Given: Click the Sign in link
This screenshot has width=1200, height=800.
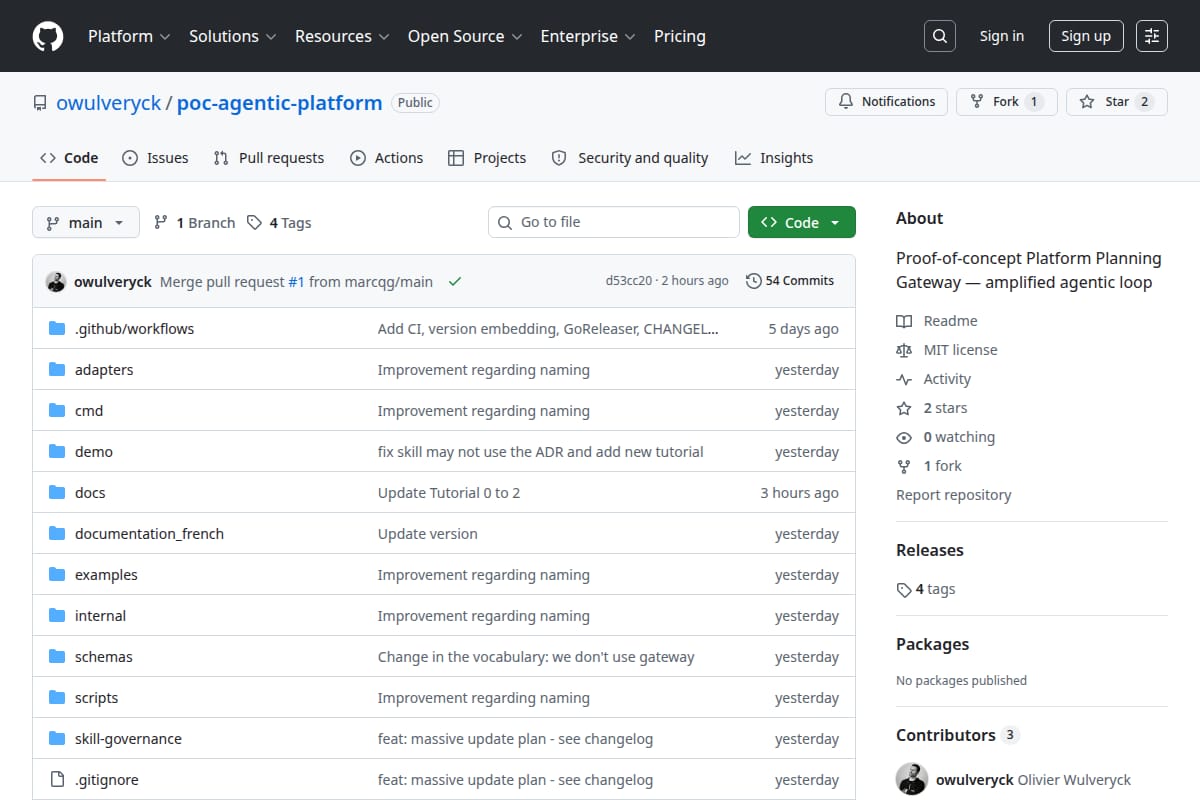Looking at the screenshot, I should [1002, 36].
